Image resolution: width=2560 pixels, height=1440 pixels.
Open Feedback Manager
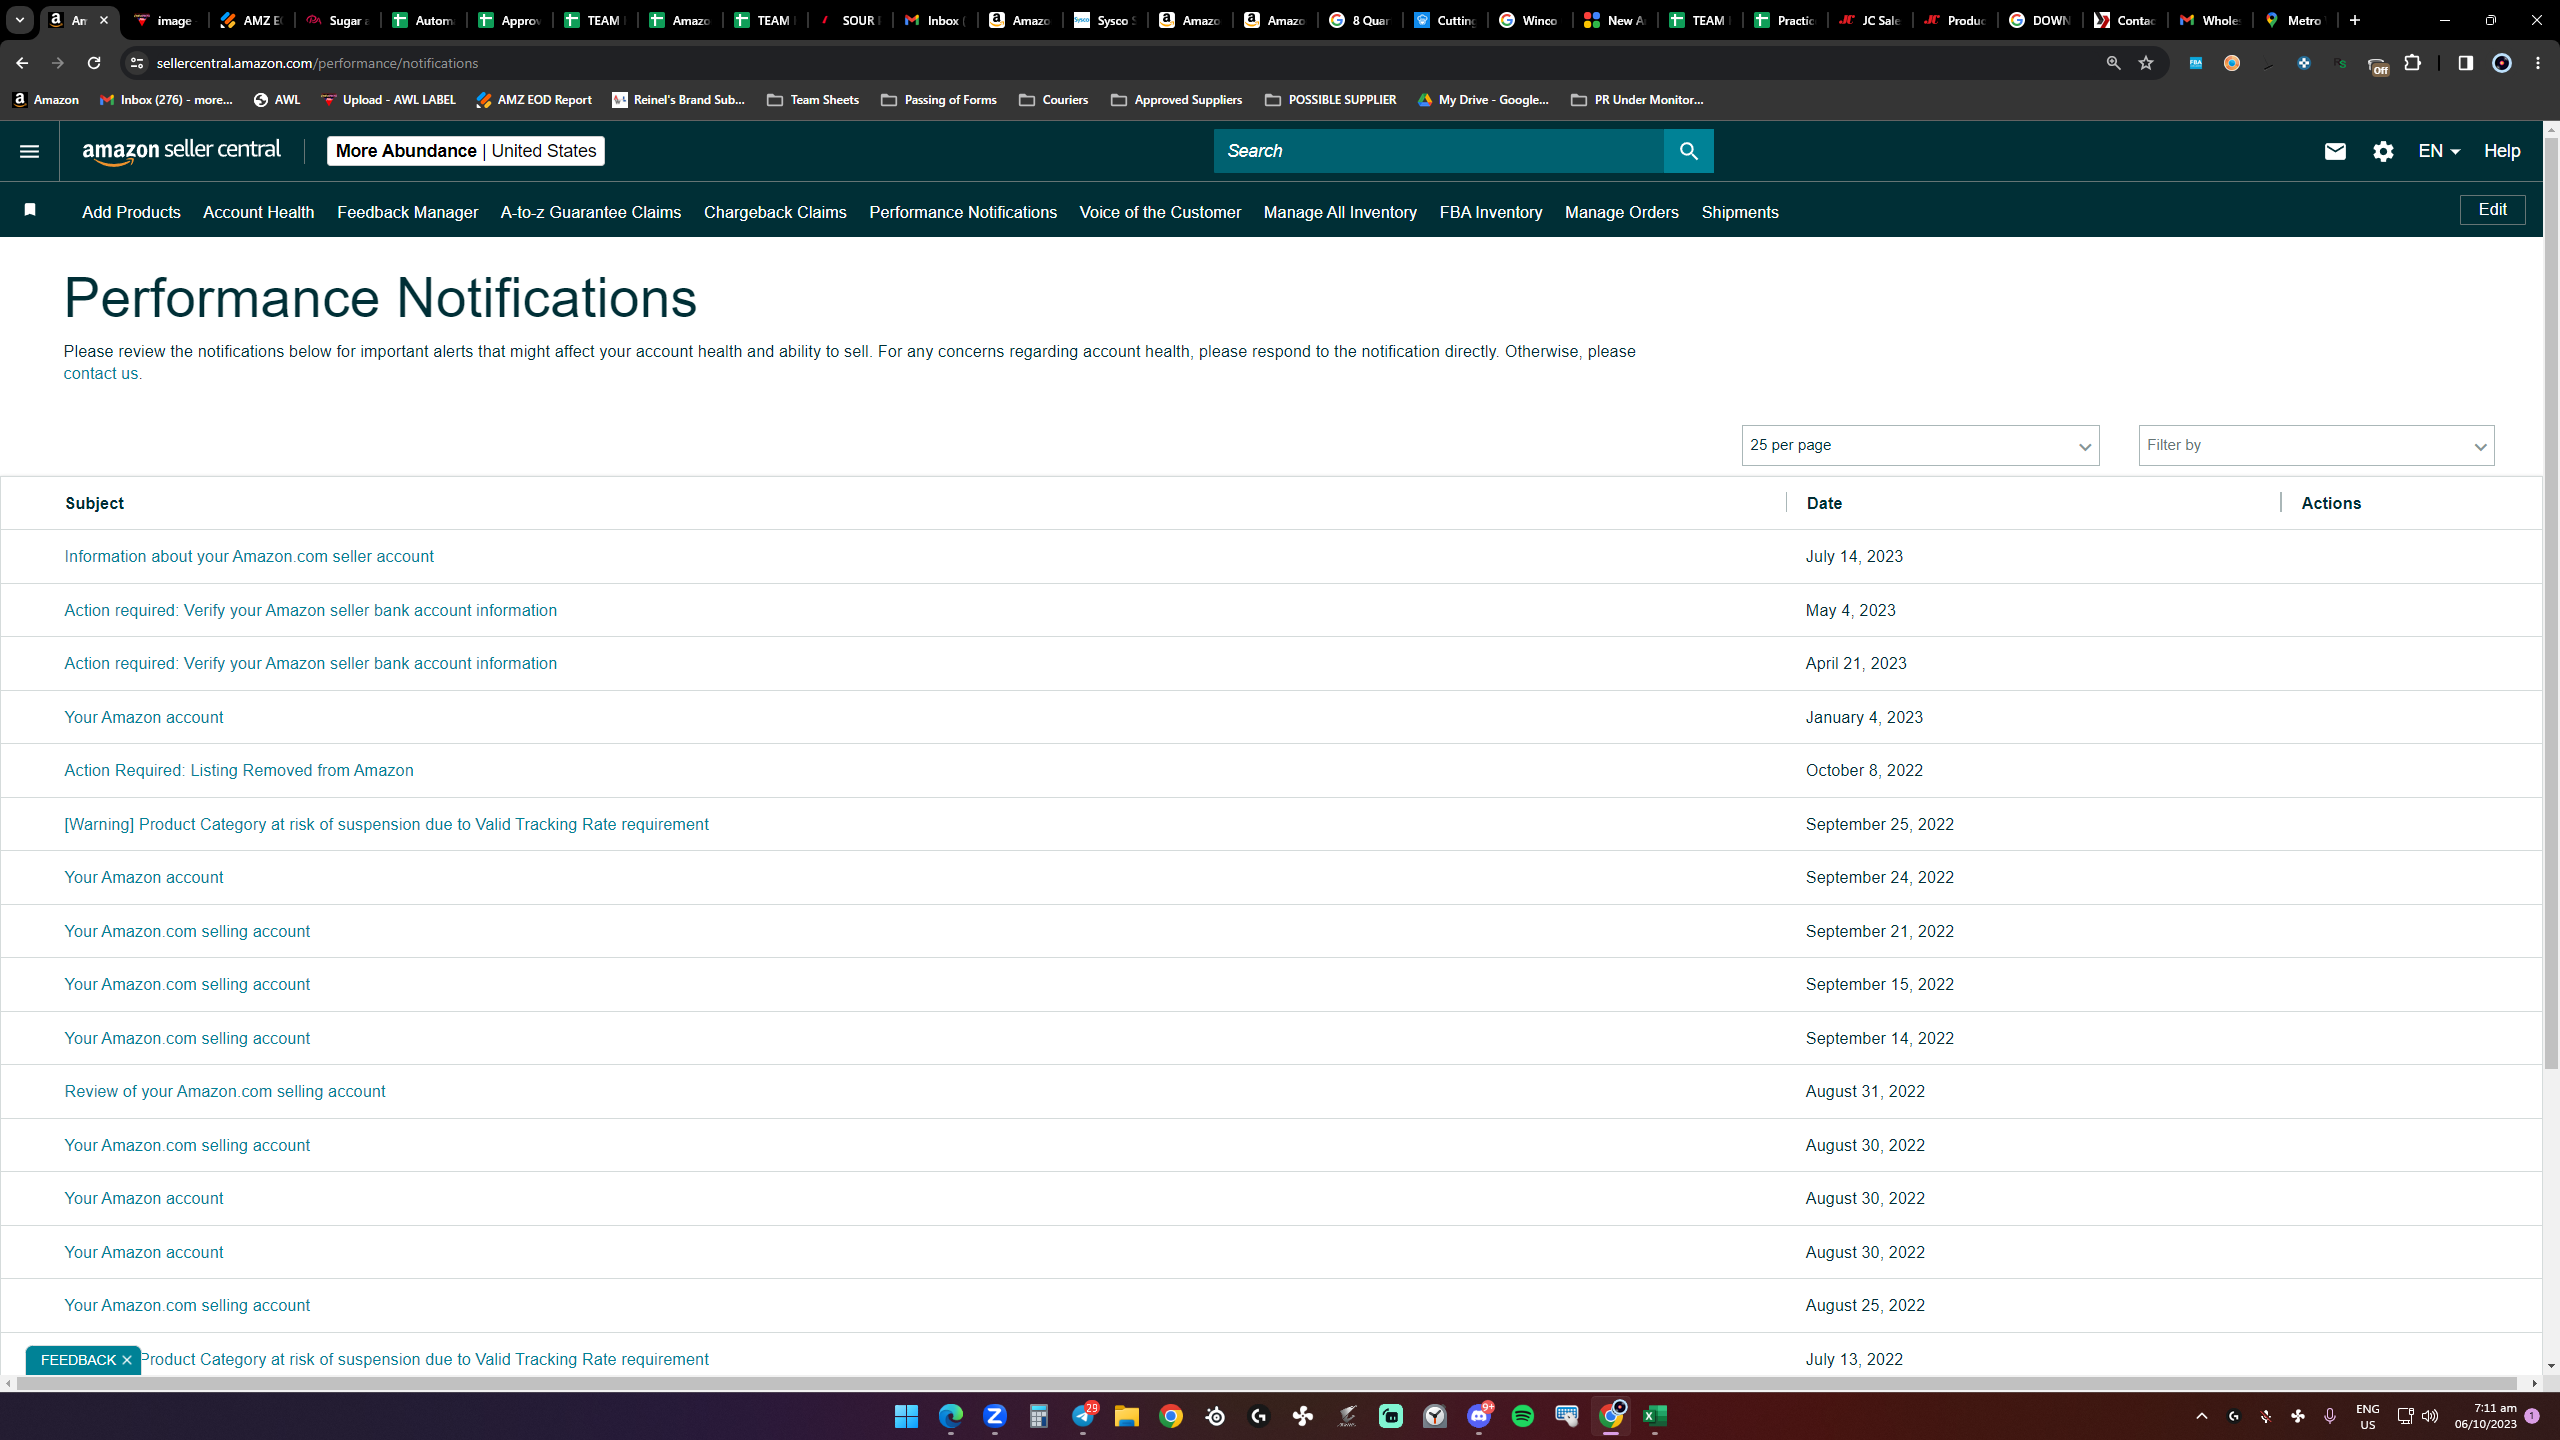(407, 212)
